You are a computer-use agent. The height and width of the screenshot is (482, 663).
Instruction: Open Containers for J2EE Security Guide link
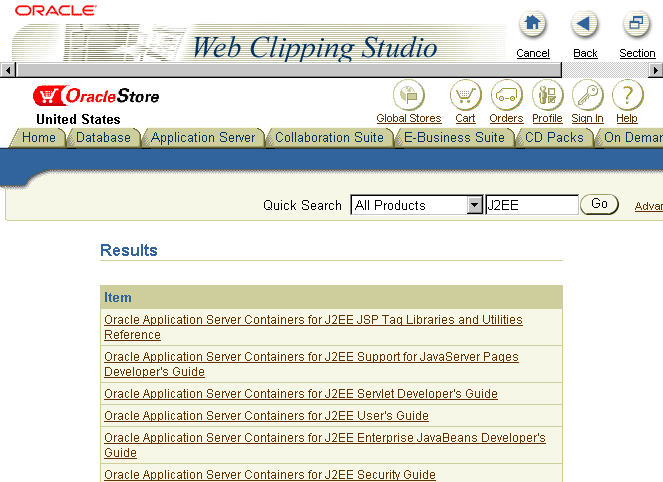270,474
